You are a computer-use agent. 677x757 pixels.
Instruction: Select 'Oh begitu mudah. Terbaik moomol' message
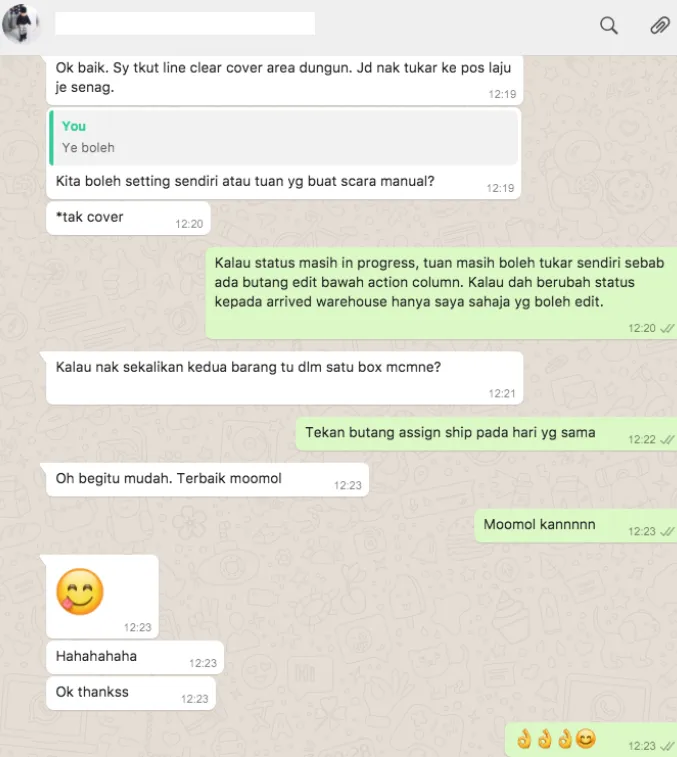click(x=207, y=479)
